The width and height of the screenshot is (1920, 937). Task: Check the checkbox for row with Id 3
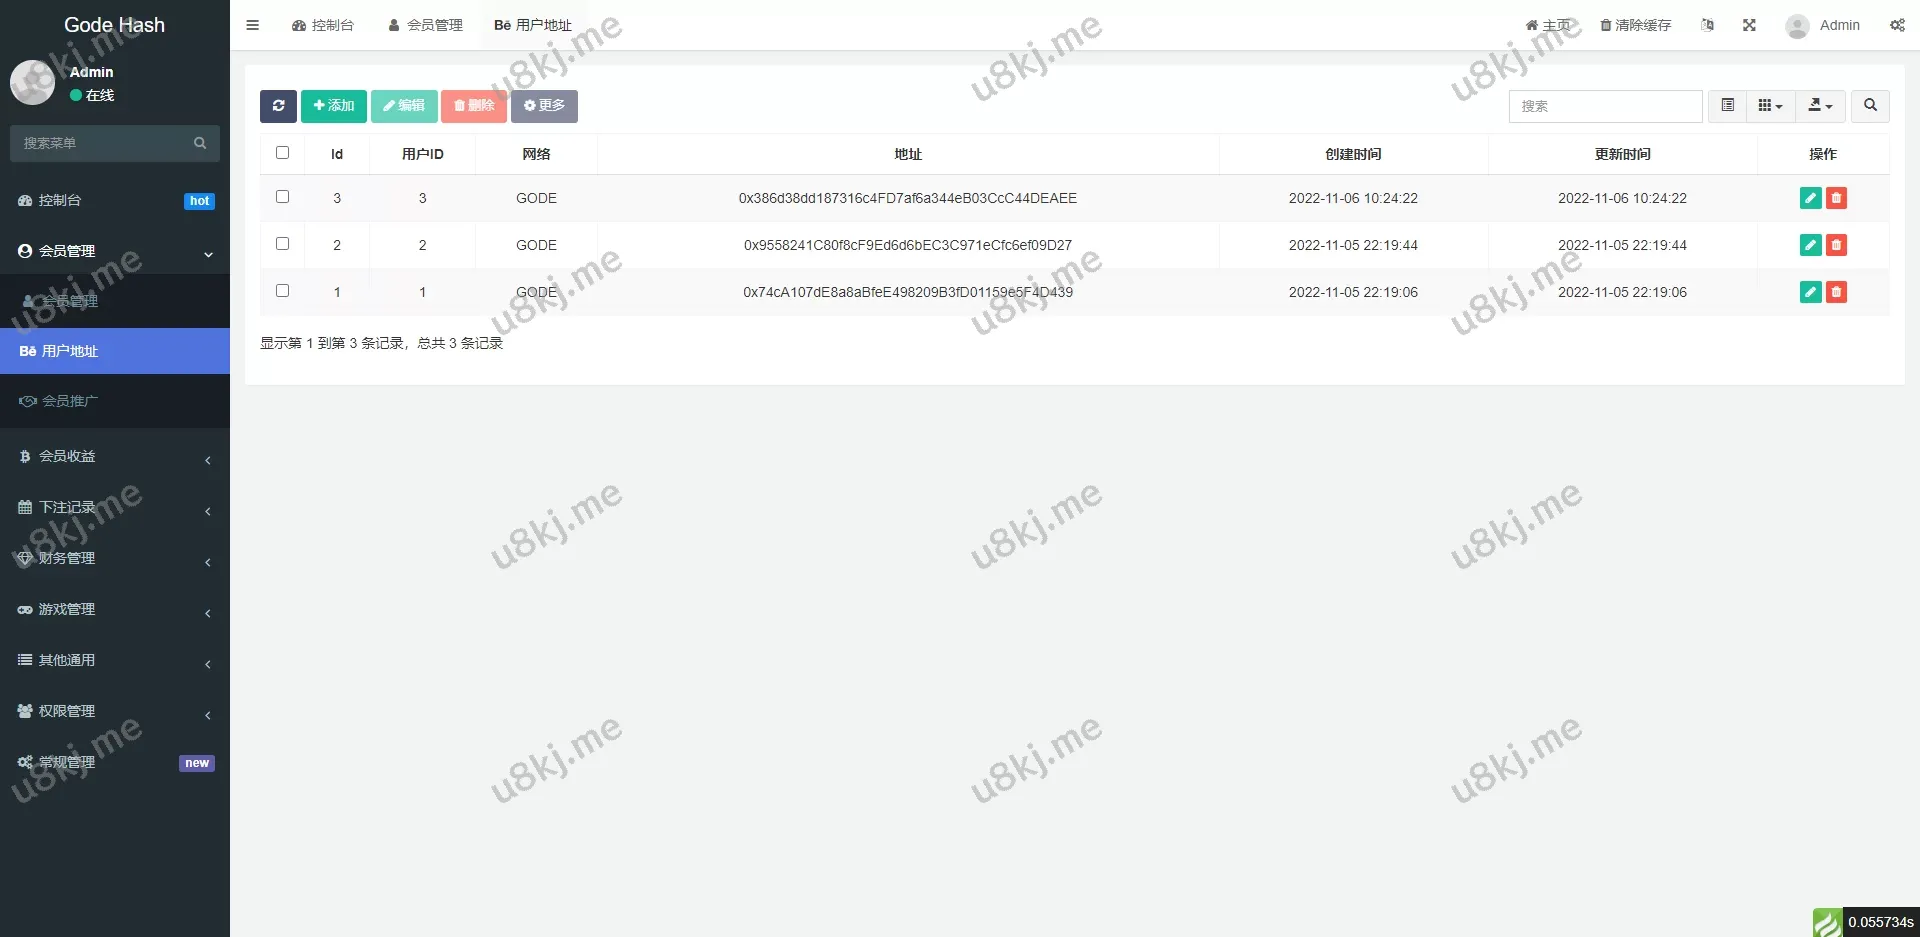pos(283,197)
